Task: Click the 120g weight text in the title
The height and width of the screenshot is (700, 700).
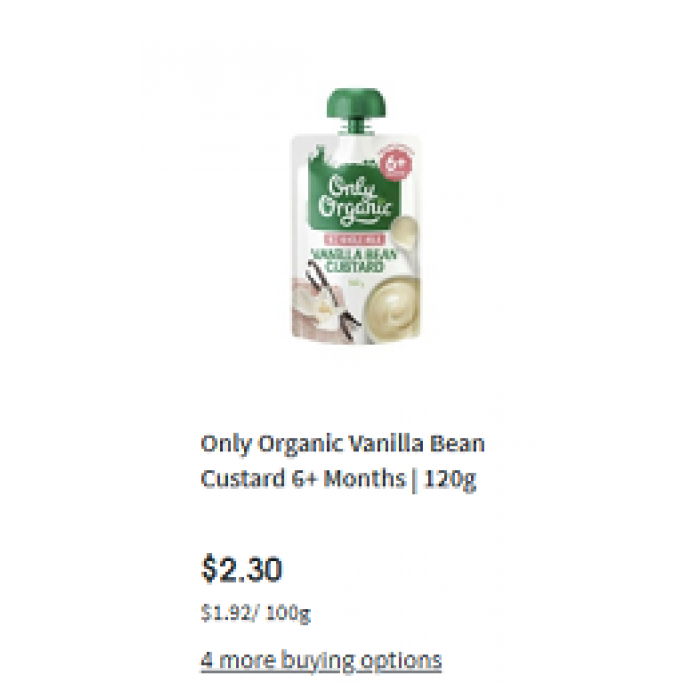Action: pos(450,479)
